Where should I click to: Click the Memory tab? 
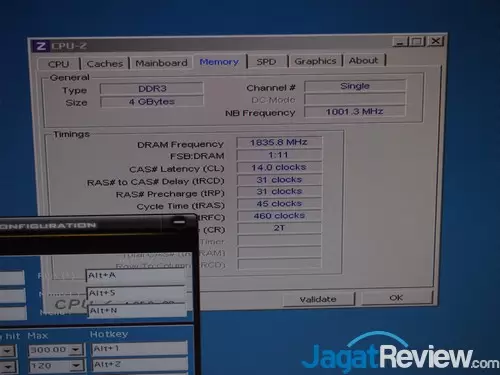tap(219, 62)
